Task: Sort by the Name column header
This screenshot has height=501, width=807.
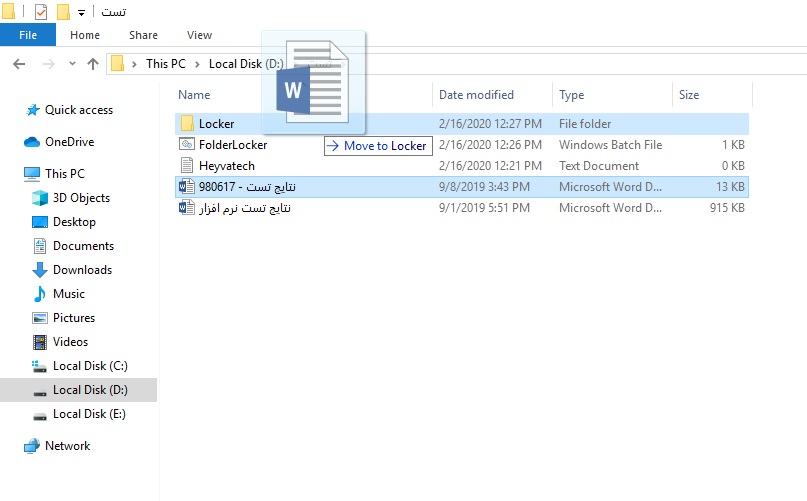Action: [x=194, y=95]
